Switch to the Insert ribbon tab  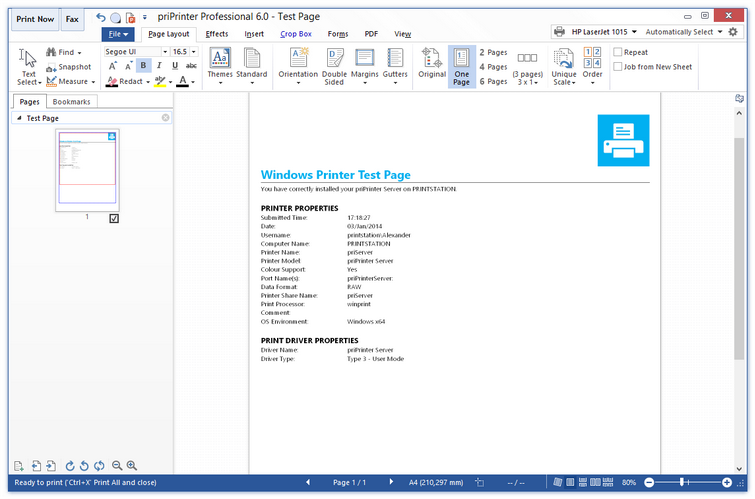[254, 34]
